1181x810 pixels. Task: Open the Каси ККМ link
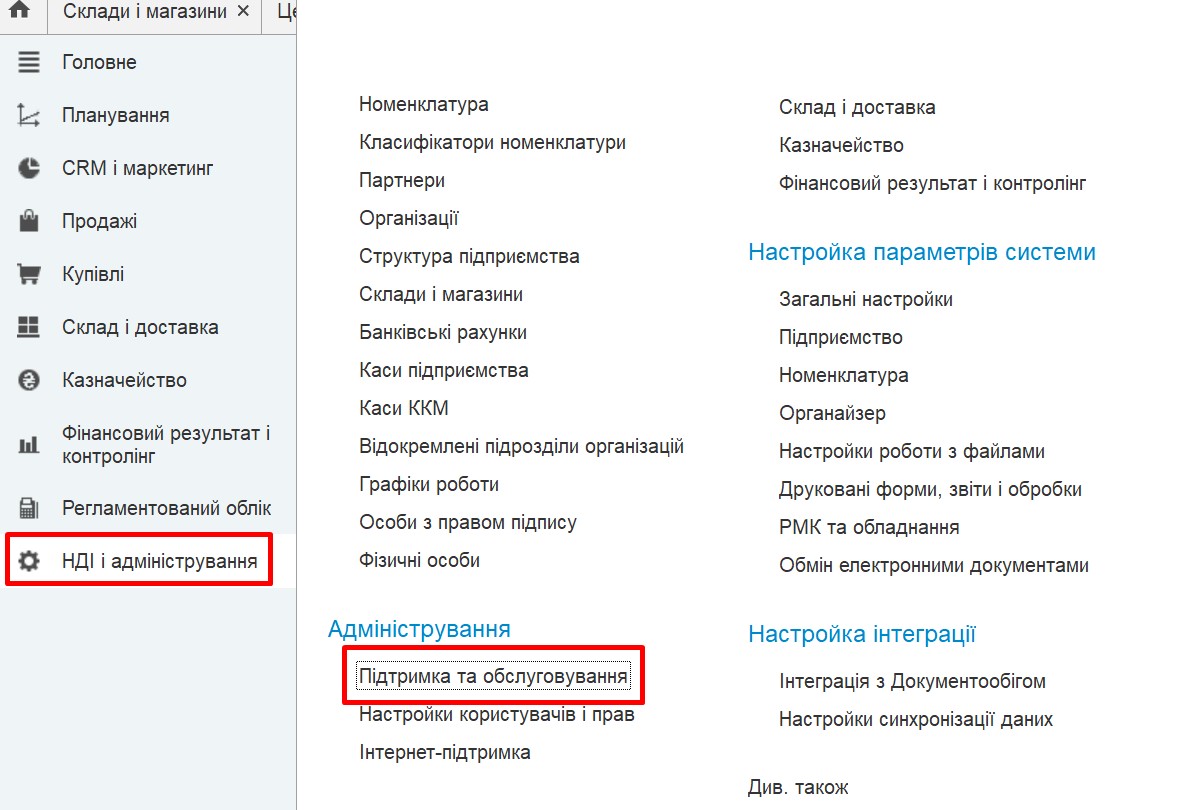coord(404,408)
